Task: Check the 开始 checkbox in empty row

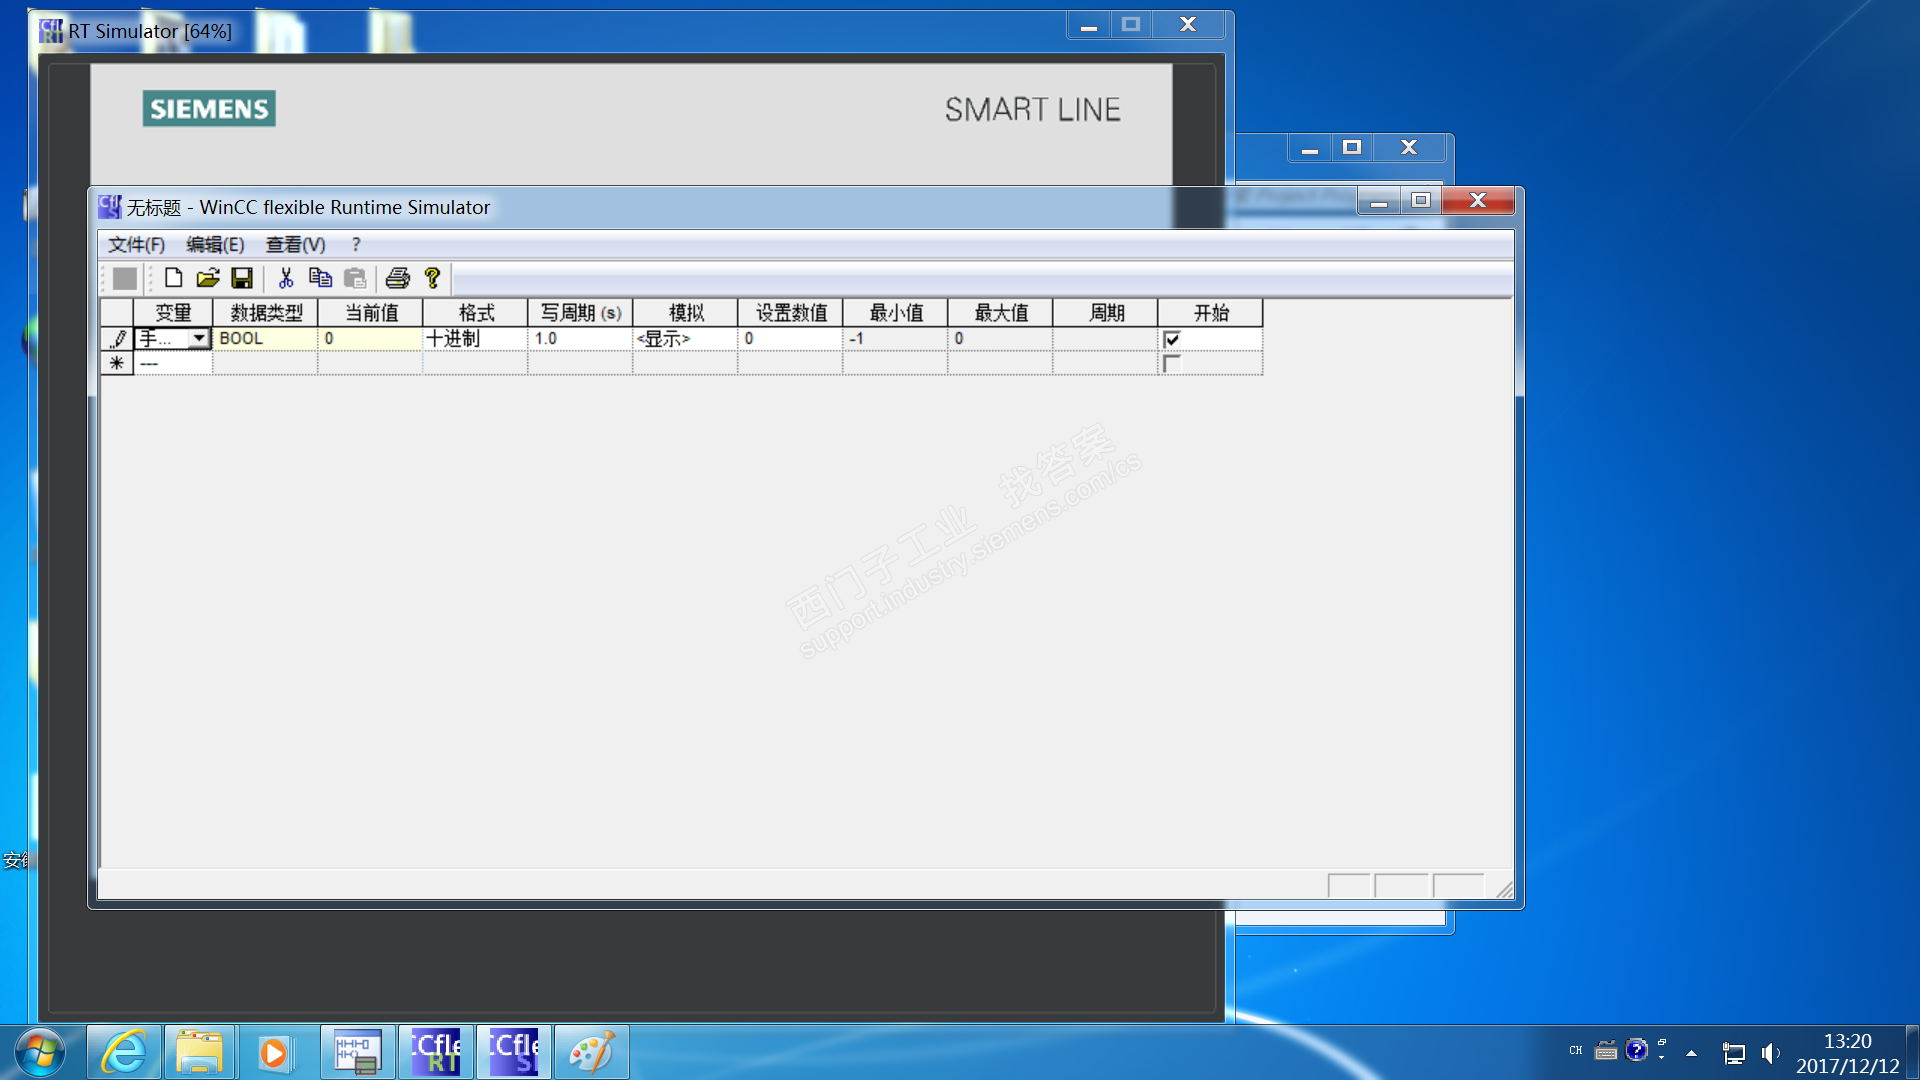Action: [x=1172, y=364]
